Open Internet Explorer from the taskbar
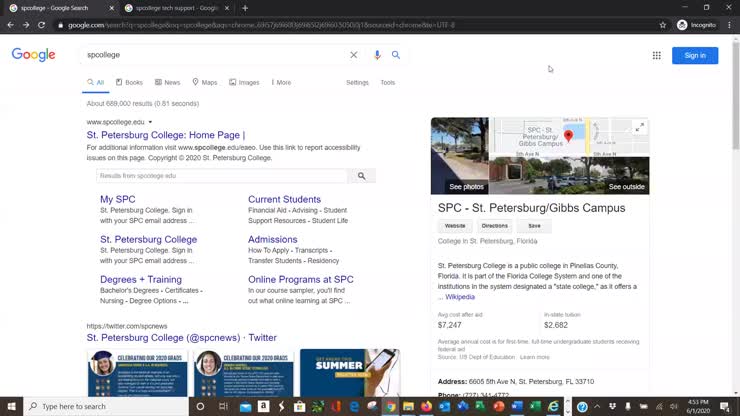The height and width of the screenshot is (416, 740). click(x=553, y=406)
